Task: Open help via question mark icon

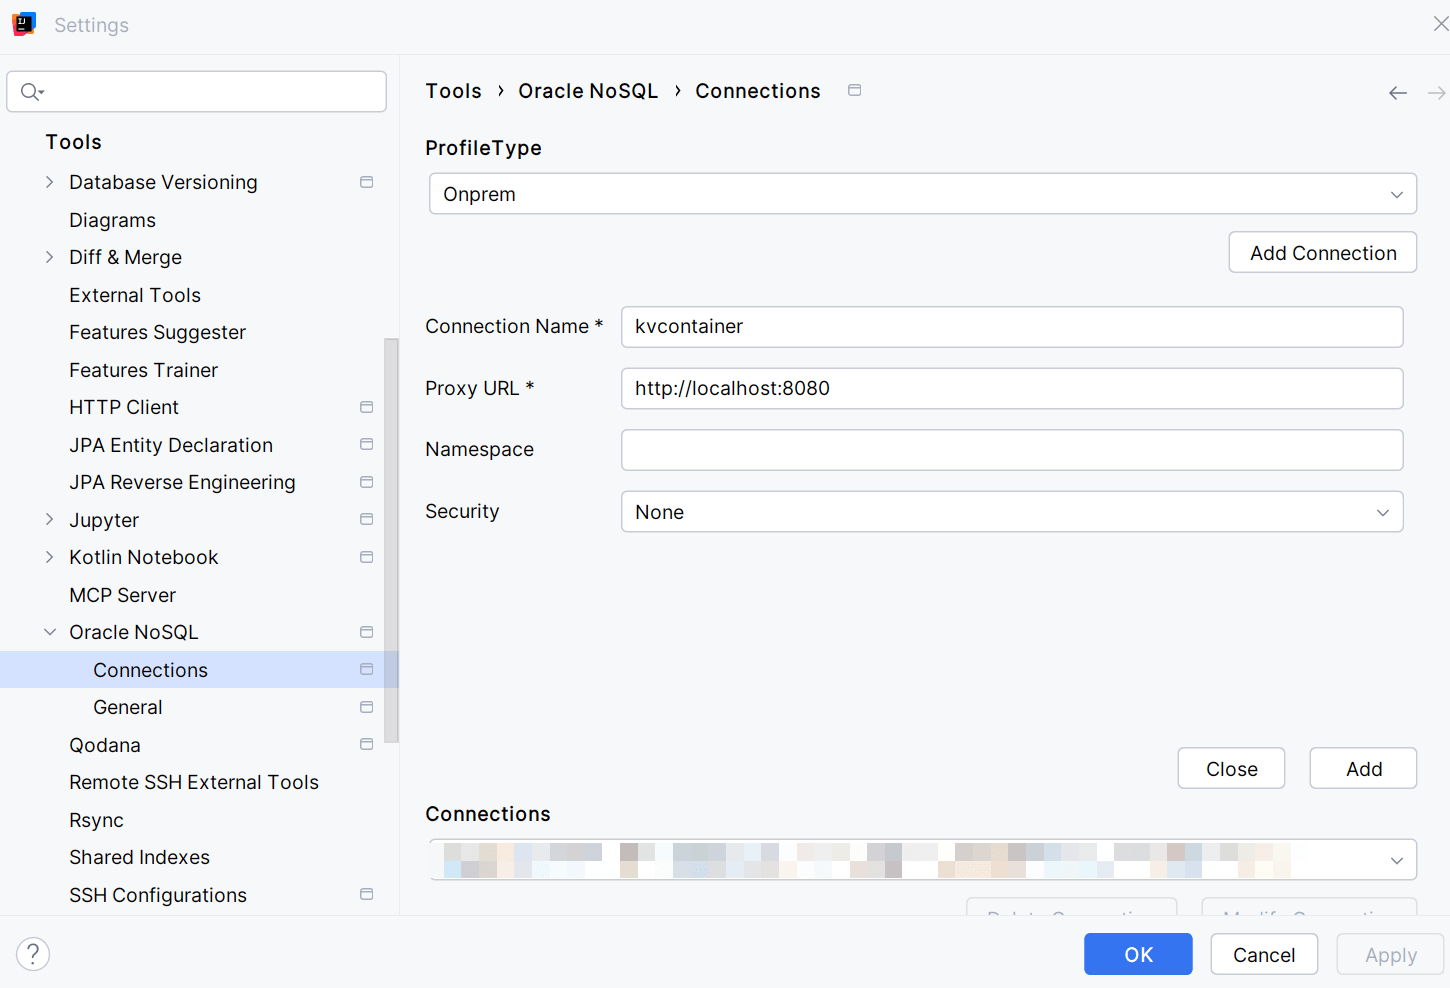Action: 33,954
